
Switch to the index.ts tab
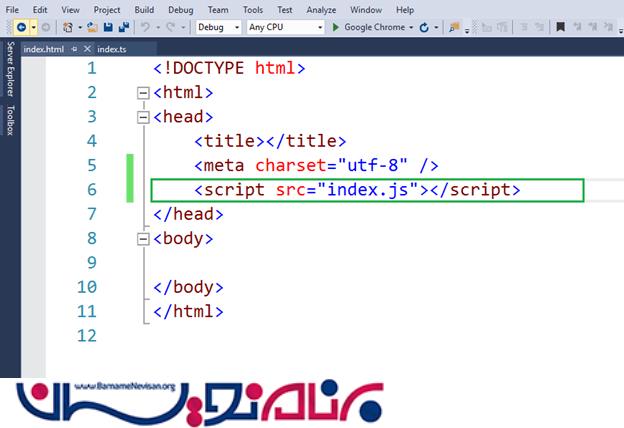[111, 48]
